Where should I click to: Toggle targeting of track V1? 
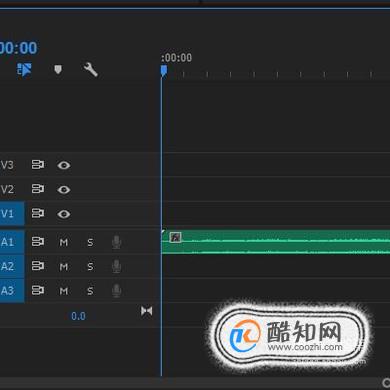coord(12,213)
